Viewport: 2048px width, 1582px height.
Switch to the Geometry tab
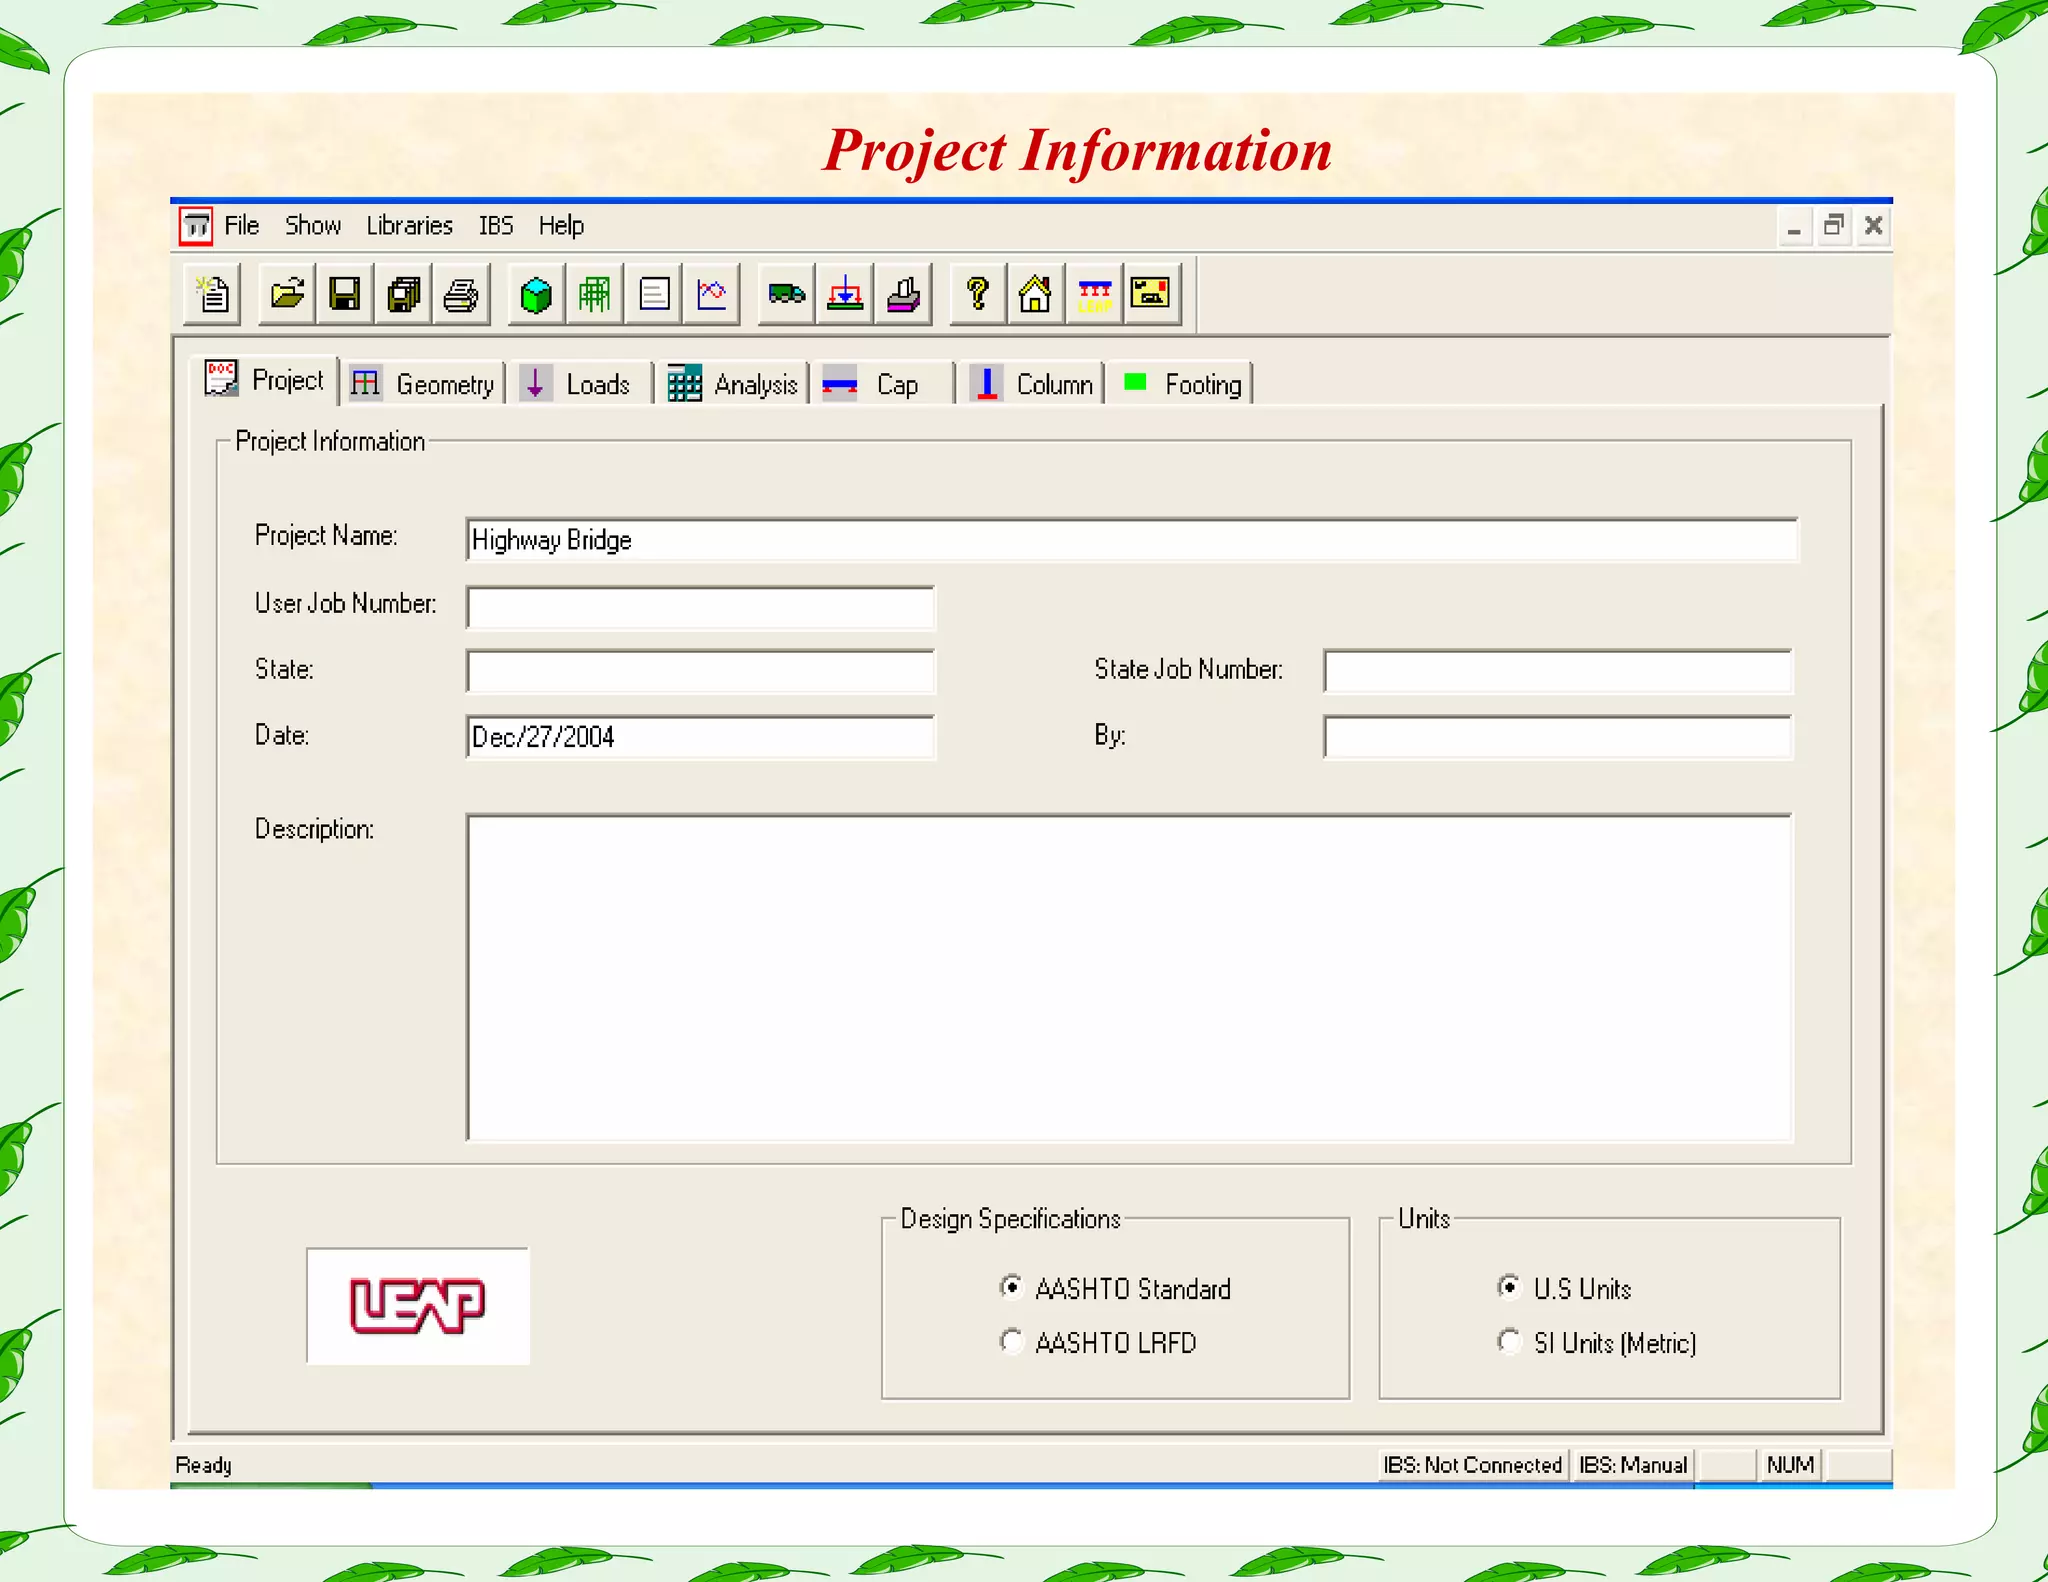(x=424, y=384)
